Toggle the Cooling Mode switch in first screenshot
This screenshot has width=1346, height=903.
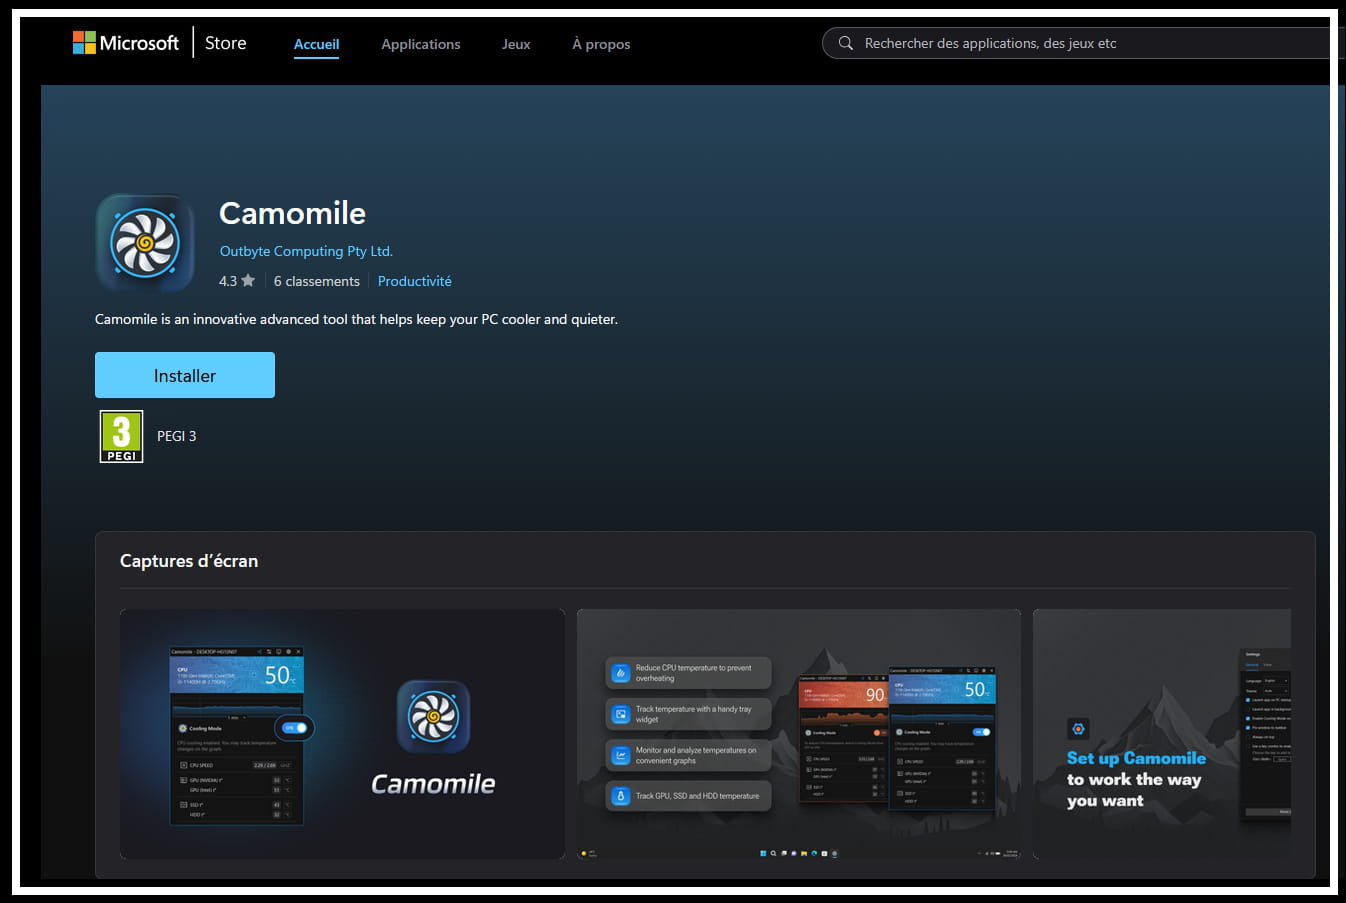click(295, 728)
